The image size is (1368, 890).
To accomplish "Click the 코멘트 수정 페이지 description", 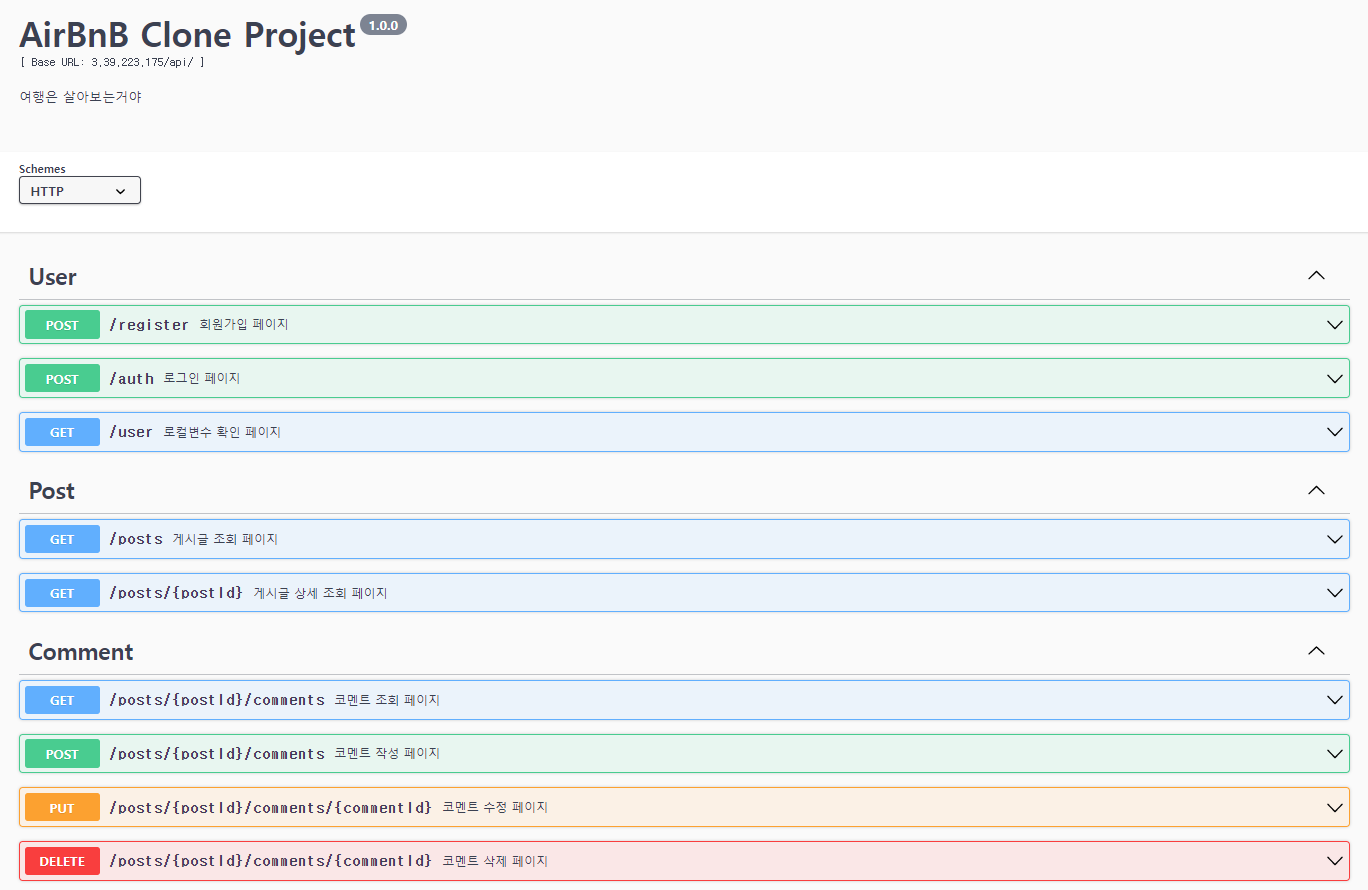I will (495, 807).
